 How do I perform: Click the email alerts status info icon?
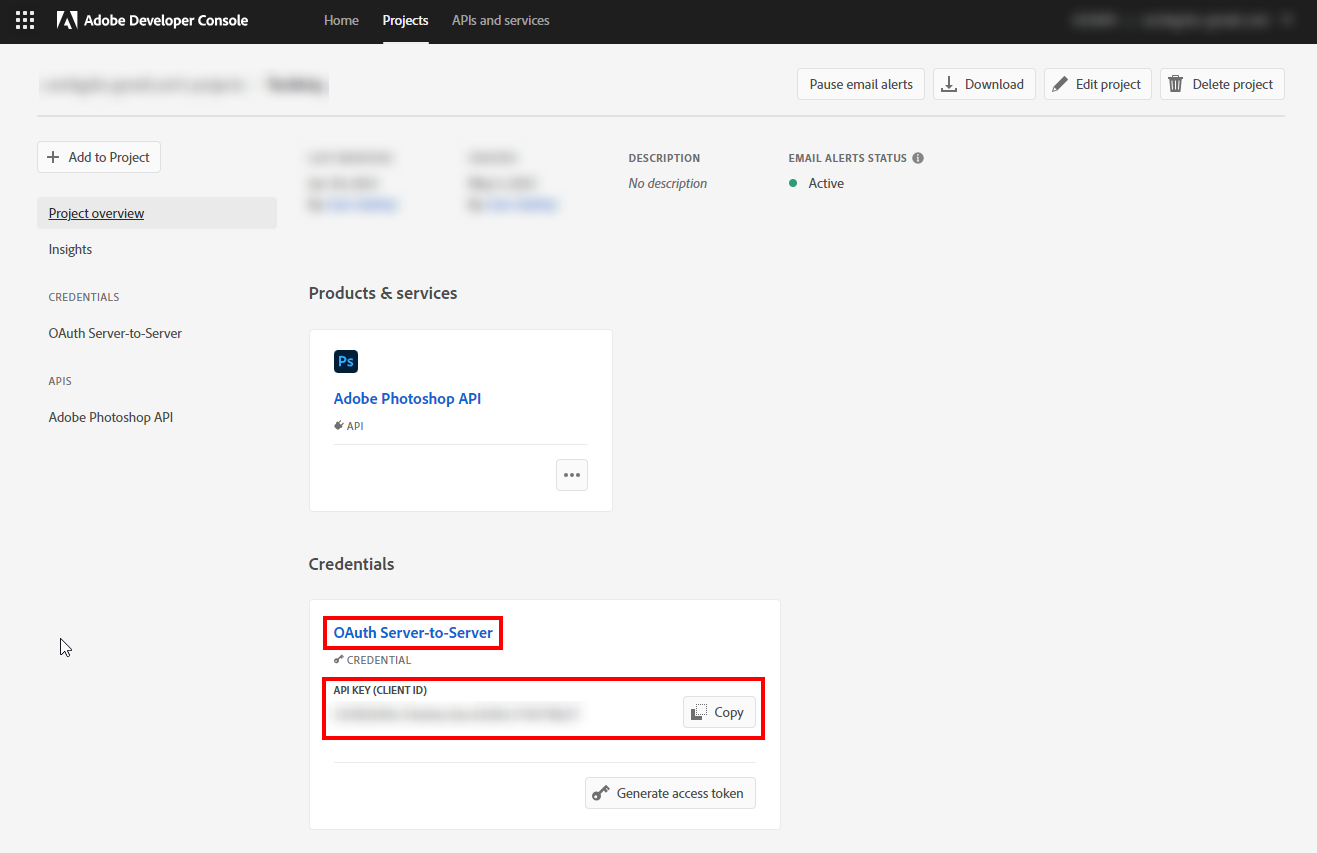918,158
